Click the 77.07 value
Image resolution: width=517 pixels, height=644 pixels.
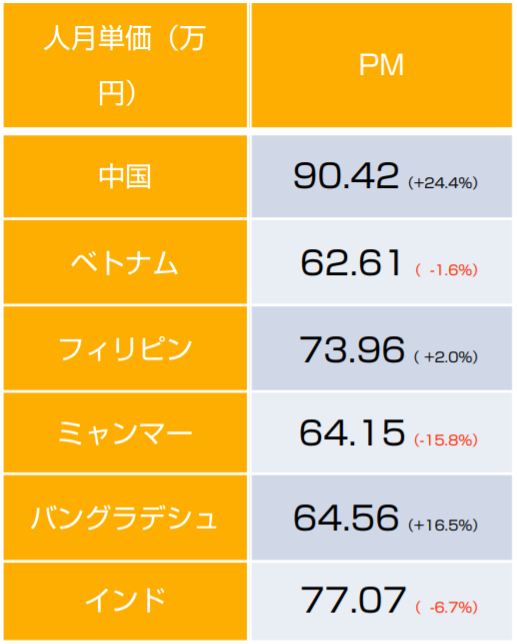coord(353,600)
